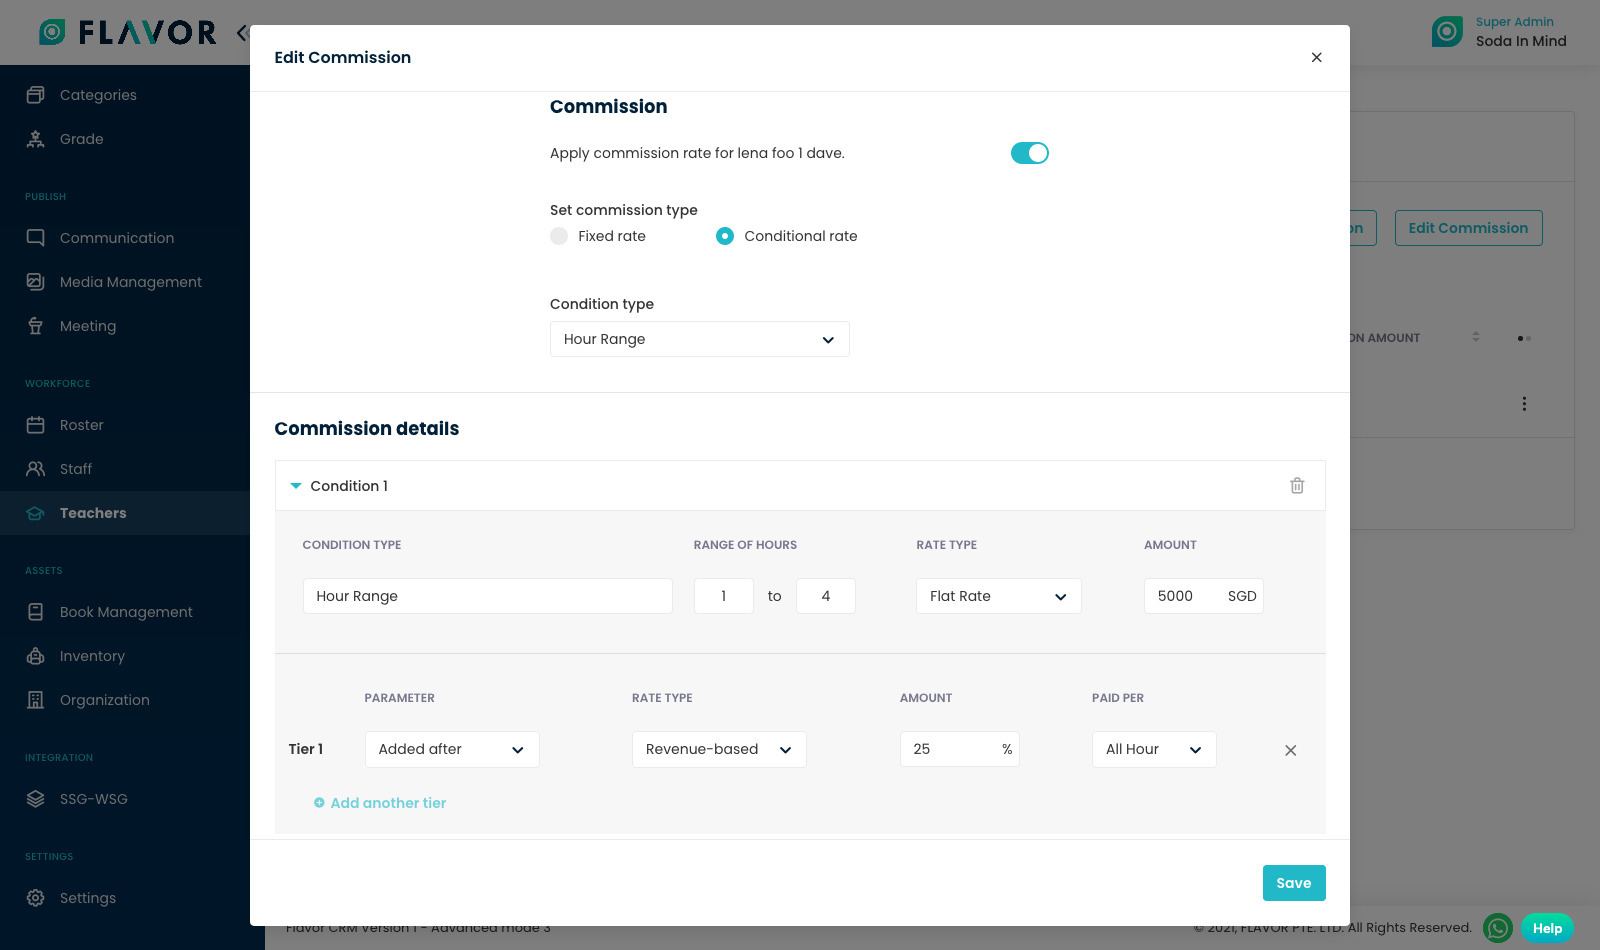Go to Book Management in sidebar
Viewport: 1600px width, 950px height.
[x=126, y=612]
